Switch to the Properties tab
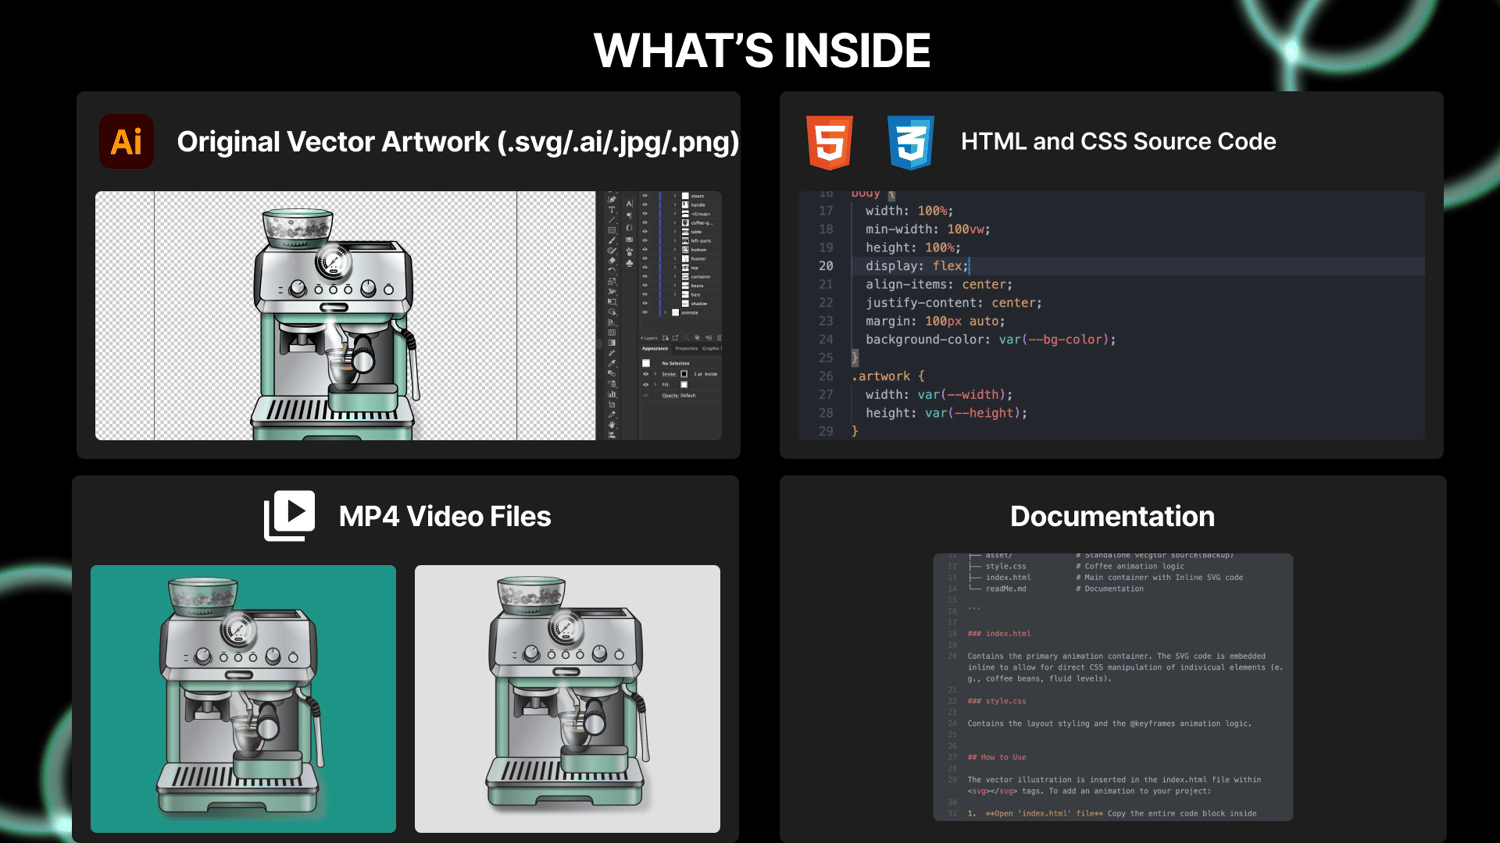 687,349
